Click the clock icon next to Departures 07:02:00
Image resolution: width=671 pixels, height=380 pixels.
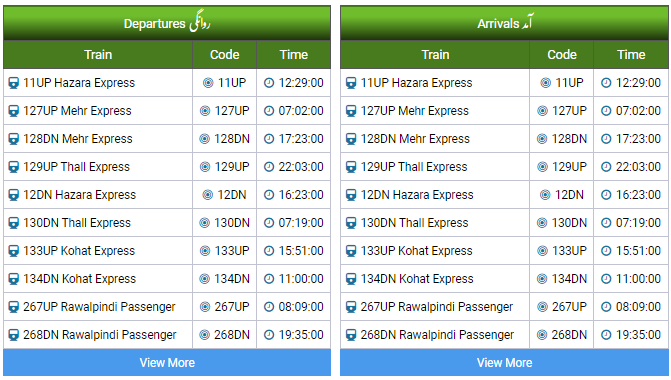pos(269,111)
